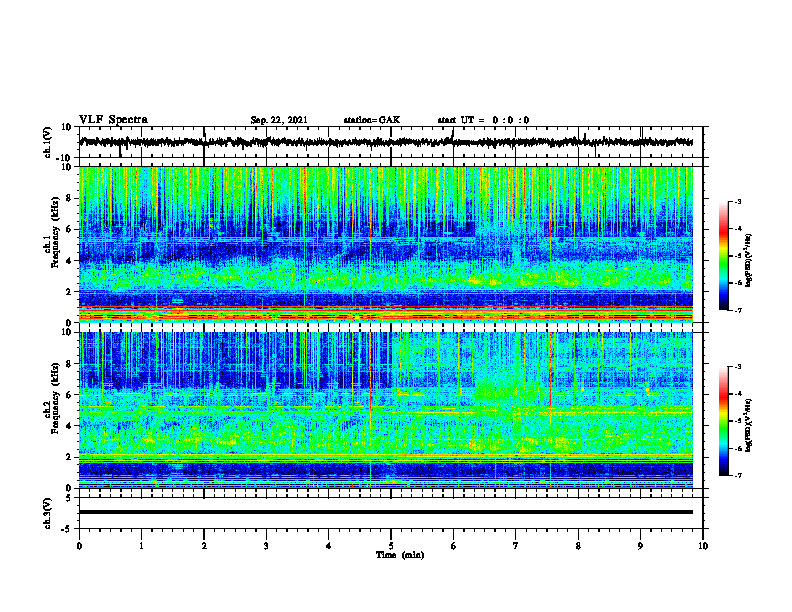This screenshot has height=612, width=792.
Task: Click the ch.2 spectrogram color scale bar
Action: click(x=723, y=421)
